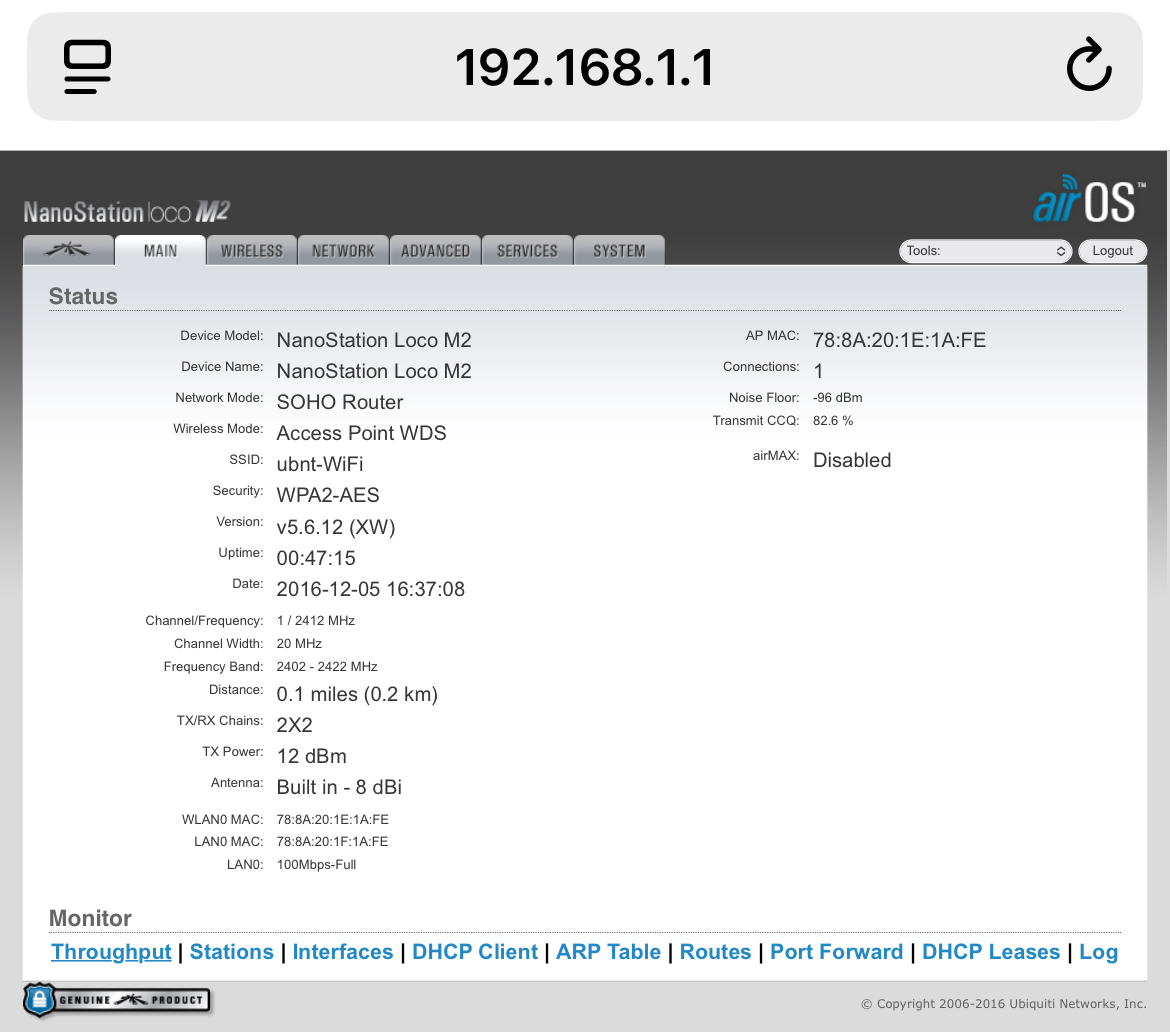
Task: Open the Port Forward link
Action: coord(836,952)
